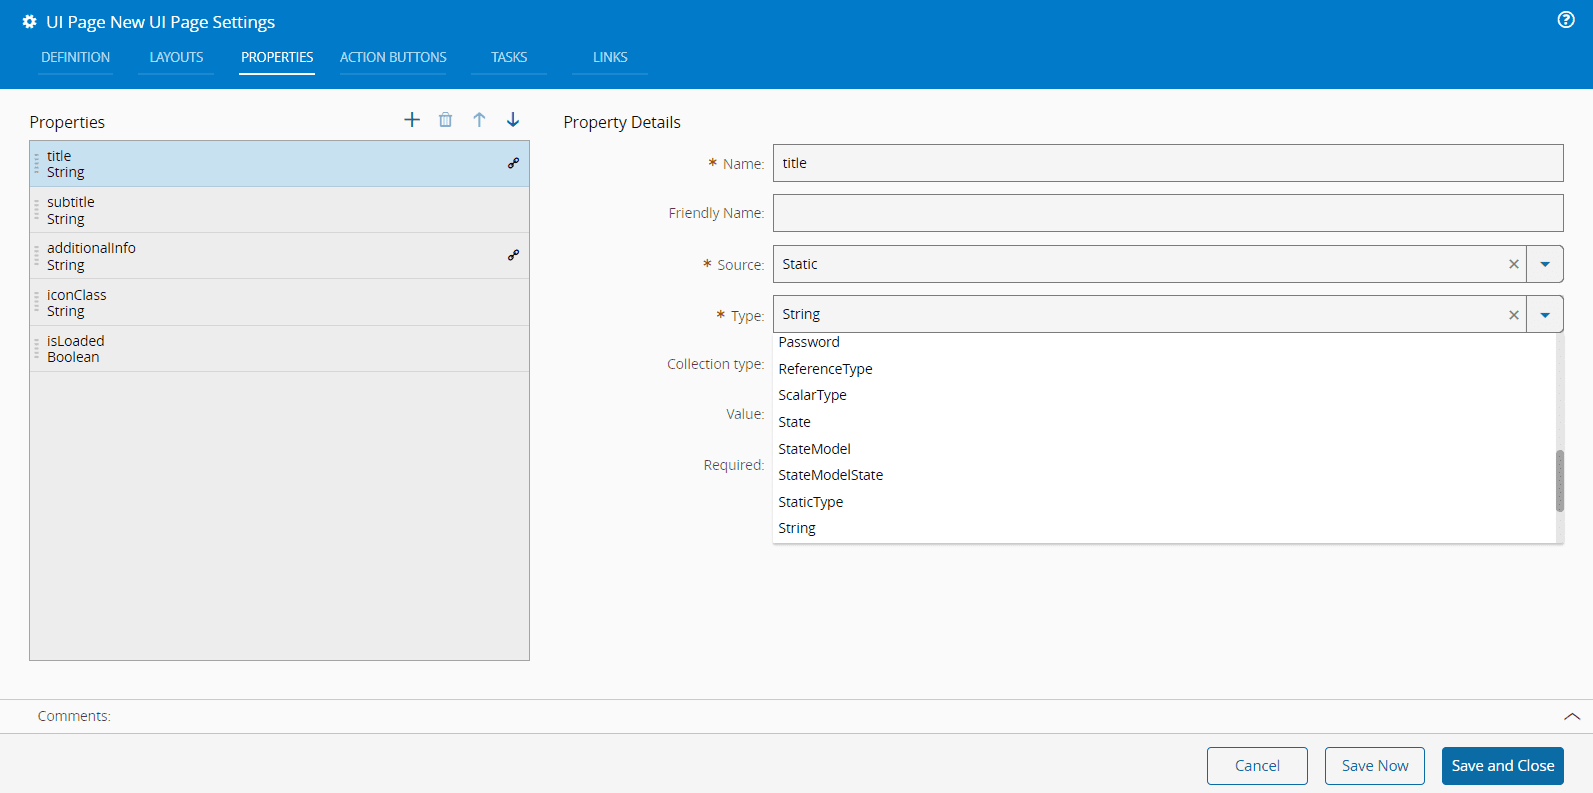
Task: Click the add property plus icon
Action: (x=412, y=120)
